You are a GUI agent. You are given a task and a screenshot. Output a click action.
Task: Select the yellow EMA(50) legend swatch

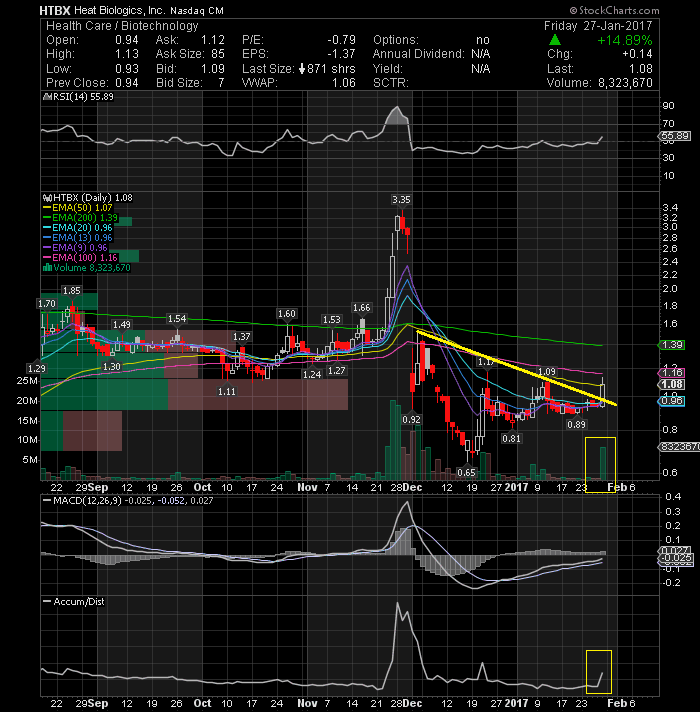click(x=47, y=208)
